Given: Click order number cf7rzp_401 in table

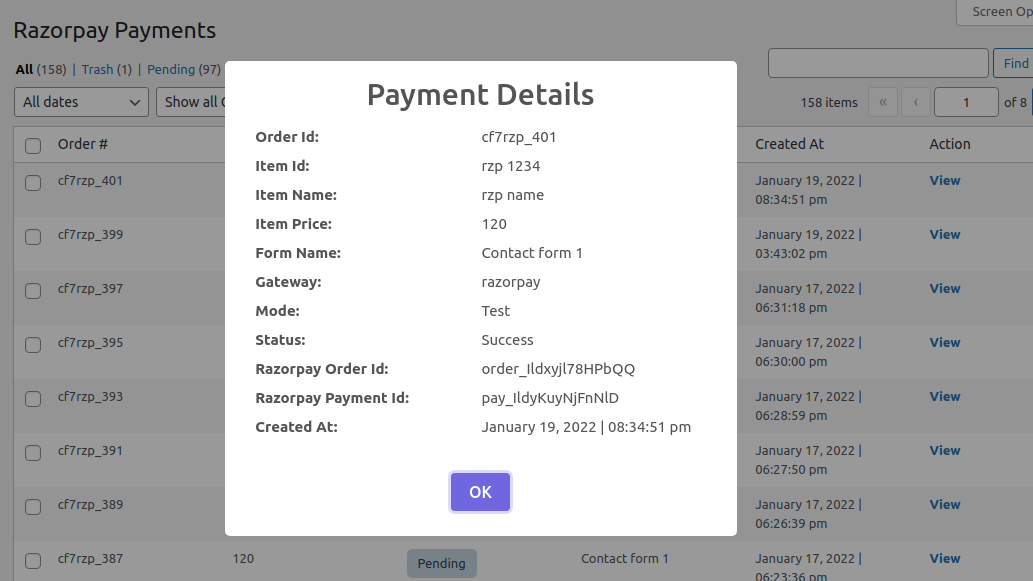Looking at the screenshot, I should 90,180.
